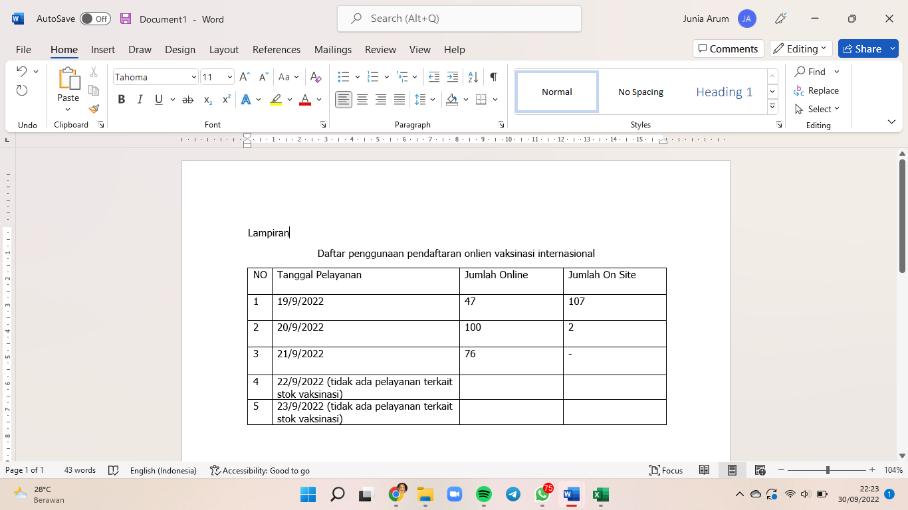Click the text highlight color button
Image resolution: width=908 pixels, height=510 pixels.
(276, 100)
